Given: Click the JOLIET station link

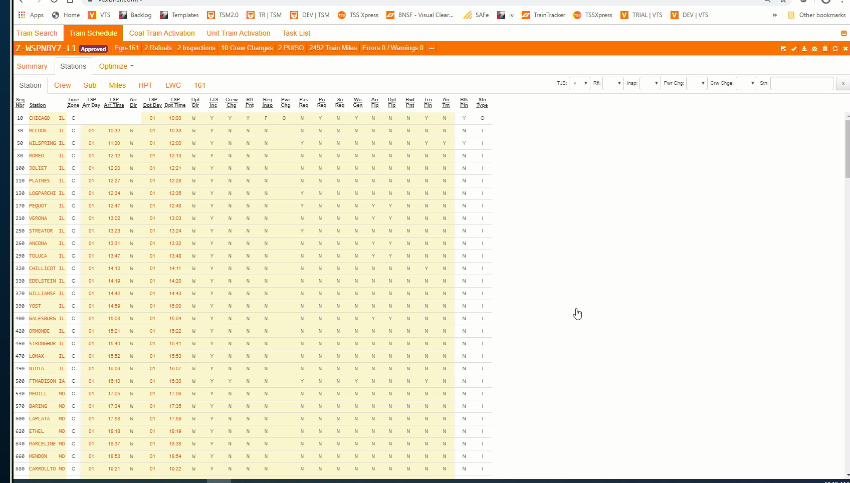Looking at the screenshot, I should 38,168.
